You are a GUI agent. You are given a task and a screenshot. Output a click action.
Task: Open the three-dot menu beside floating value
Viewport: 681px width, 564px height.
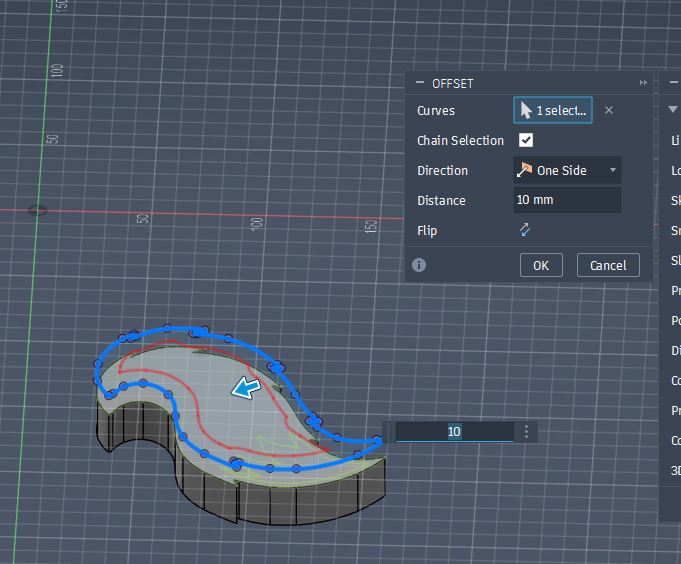click(526, 432)
